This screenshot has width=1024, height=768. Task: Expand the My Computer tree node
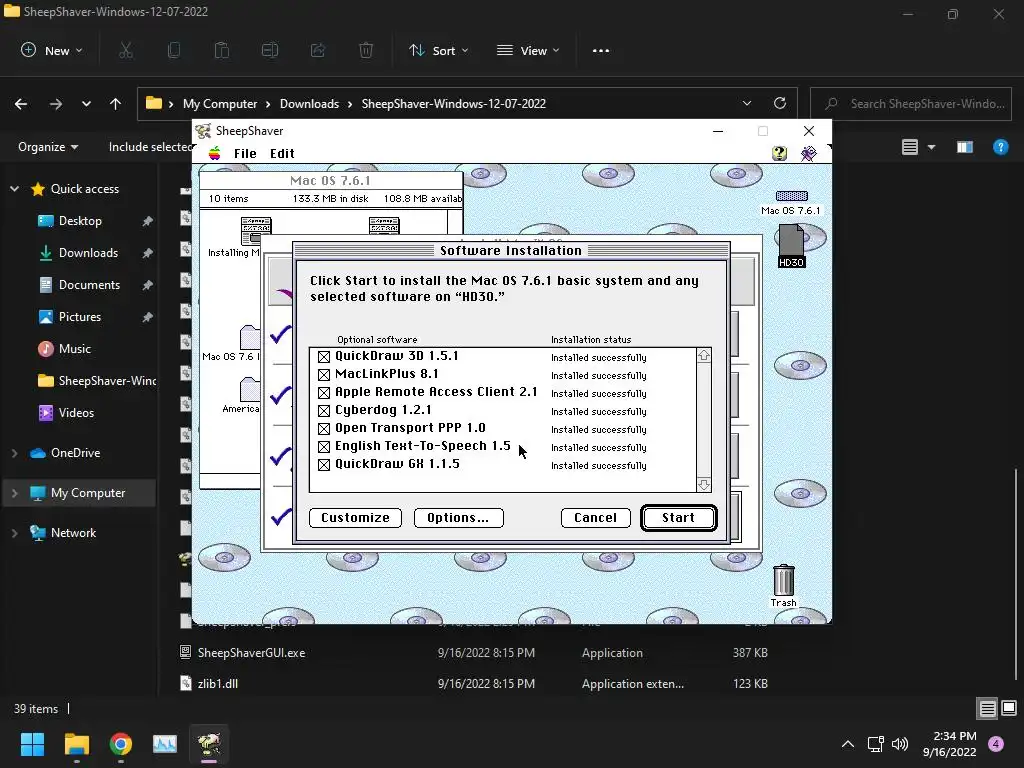(14, 493)
